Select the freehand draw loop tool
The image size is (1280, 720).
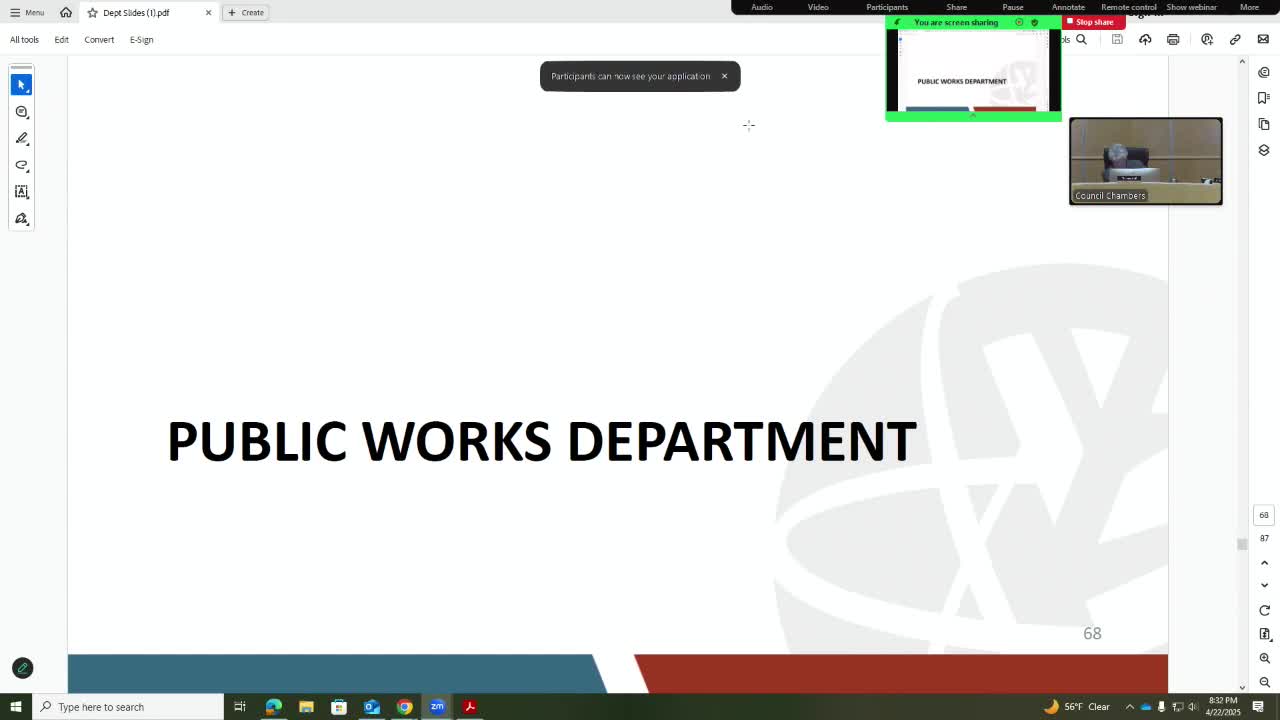click(x=22, y=165)
